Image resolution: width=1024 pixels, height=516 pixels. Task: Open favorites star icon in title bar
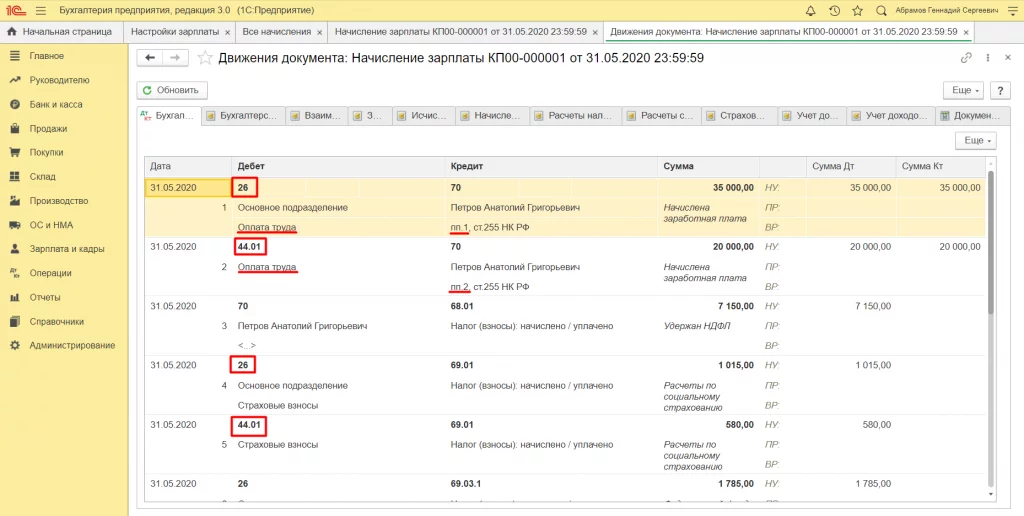(x=857, y=10)
